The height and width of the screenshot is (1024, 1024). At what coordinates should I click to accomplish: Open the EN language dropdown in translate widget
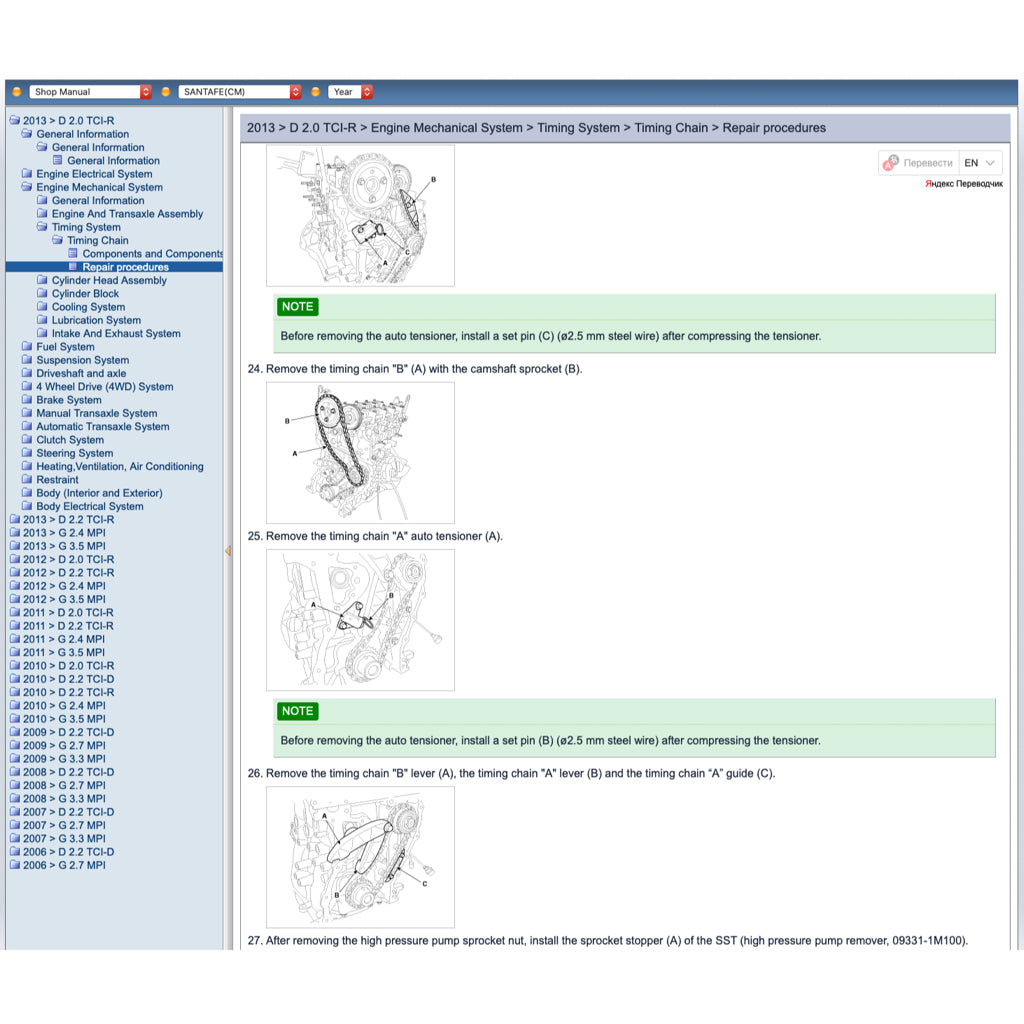pyautogui.click(x=977, y=162)
